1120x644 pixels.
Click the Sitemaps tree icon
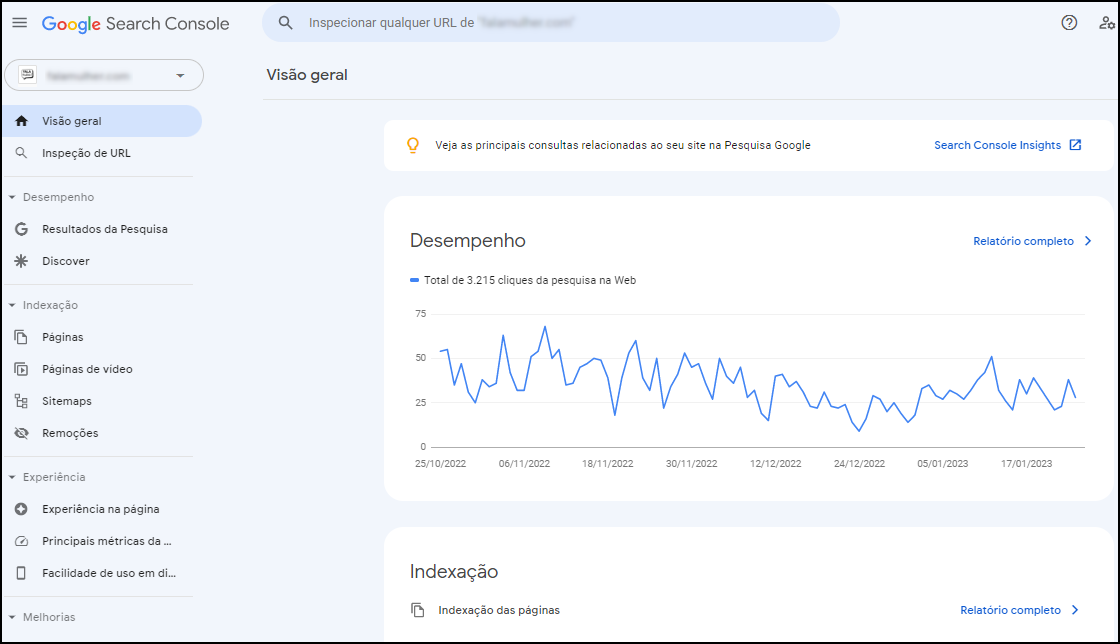point(21,401)
